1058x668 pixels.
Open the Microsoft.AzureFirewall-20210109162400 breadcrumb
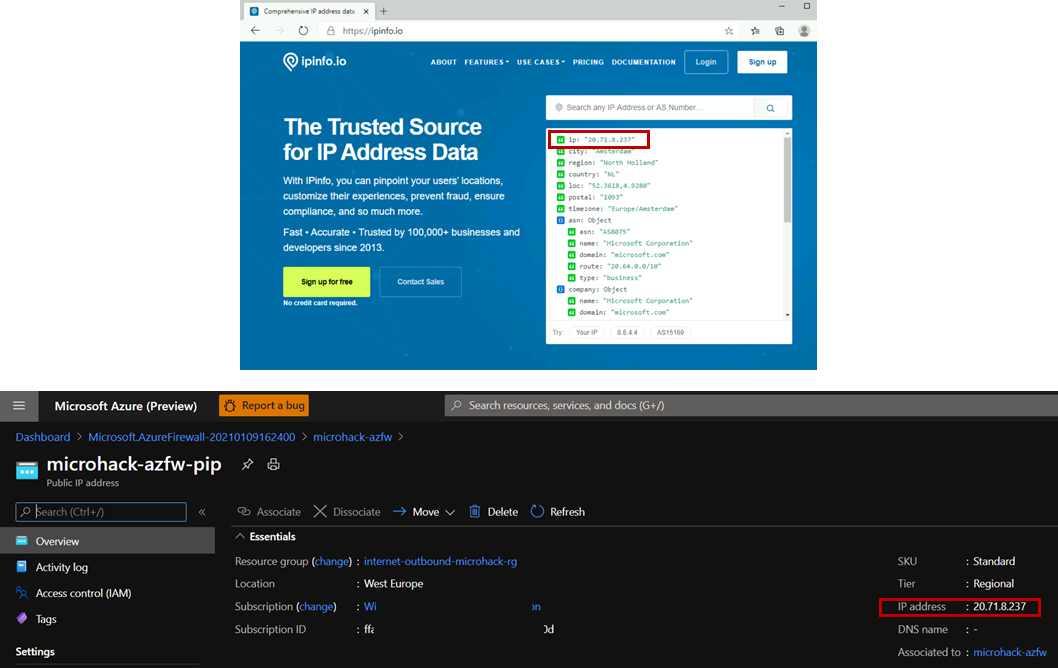[192, 437]
